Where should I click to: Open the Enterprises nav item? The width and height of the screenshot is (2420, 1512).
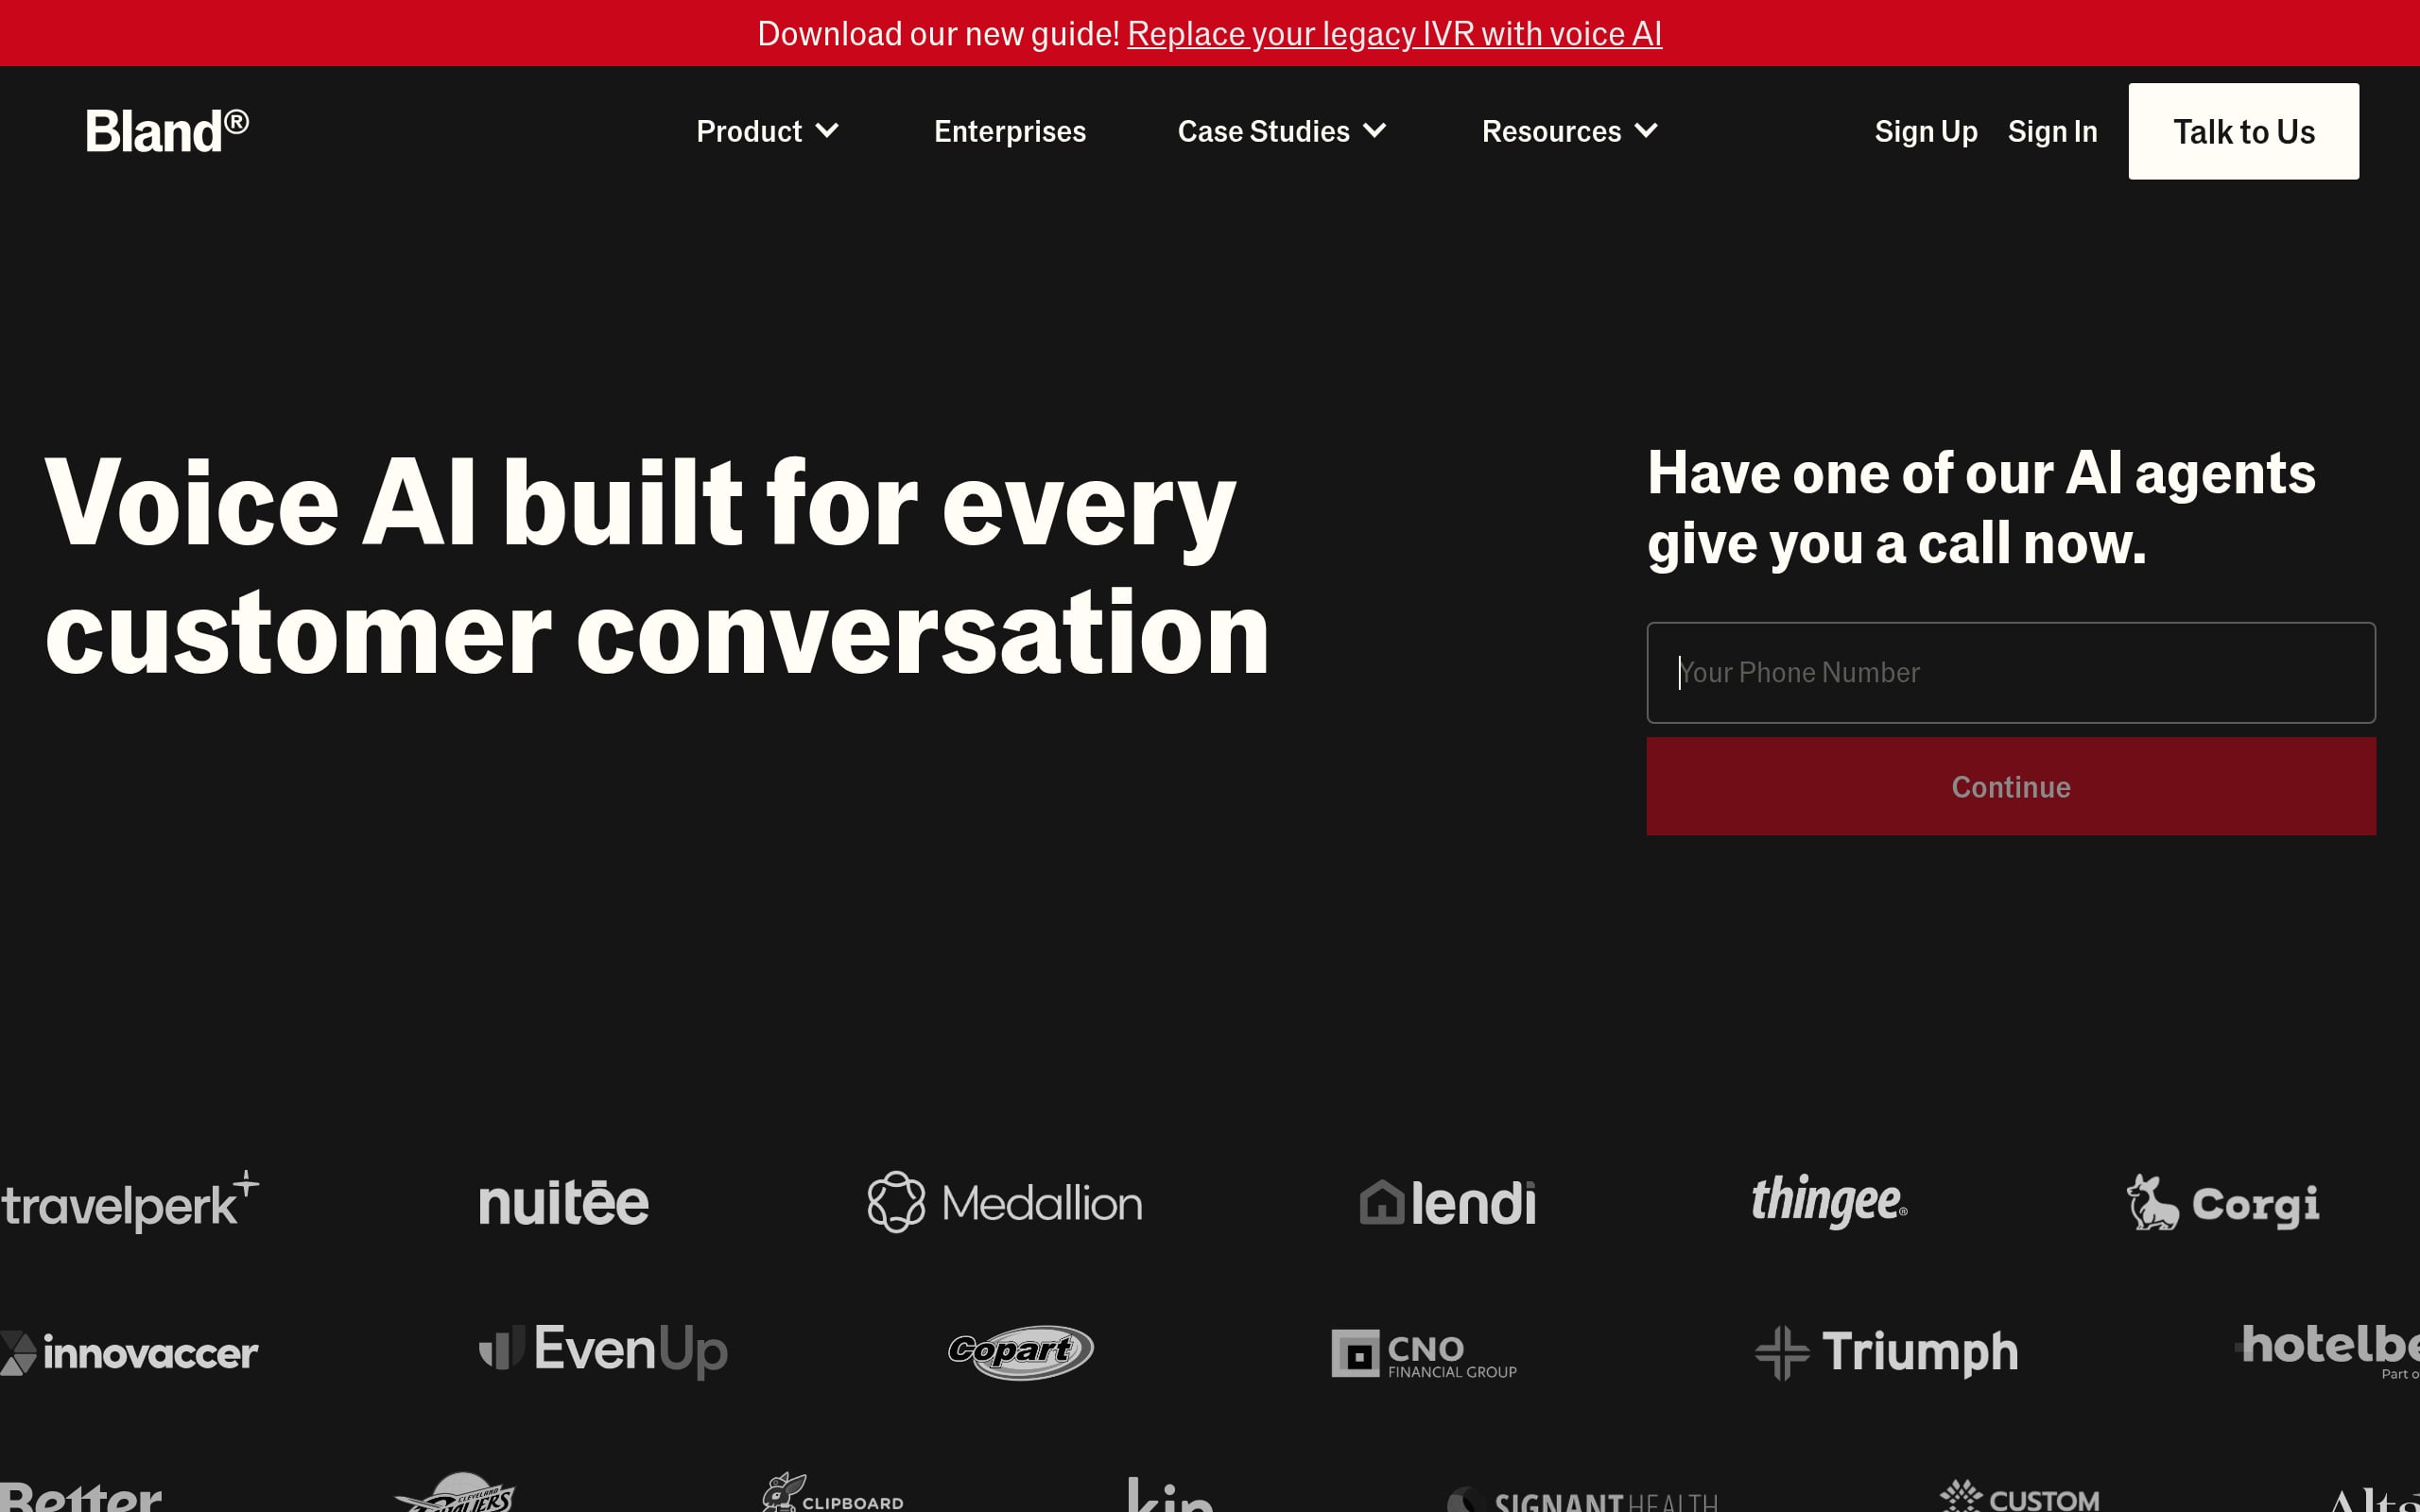1009,131
